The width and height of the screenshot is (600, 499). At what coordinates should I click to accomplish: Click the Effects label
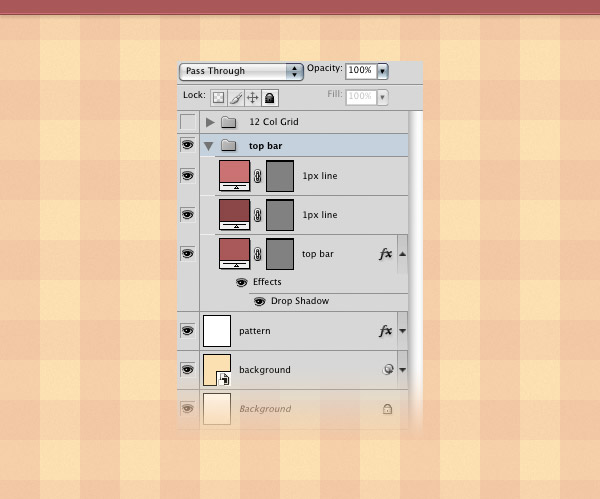267,282
